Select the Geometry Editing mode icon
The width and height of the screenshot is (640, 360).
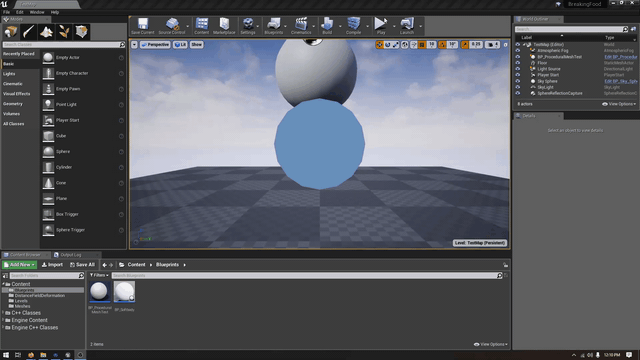click(82, 32)
